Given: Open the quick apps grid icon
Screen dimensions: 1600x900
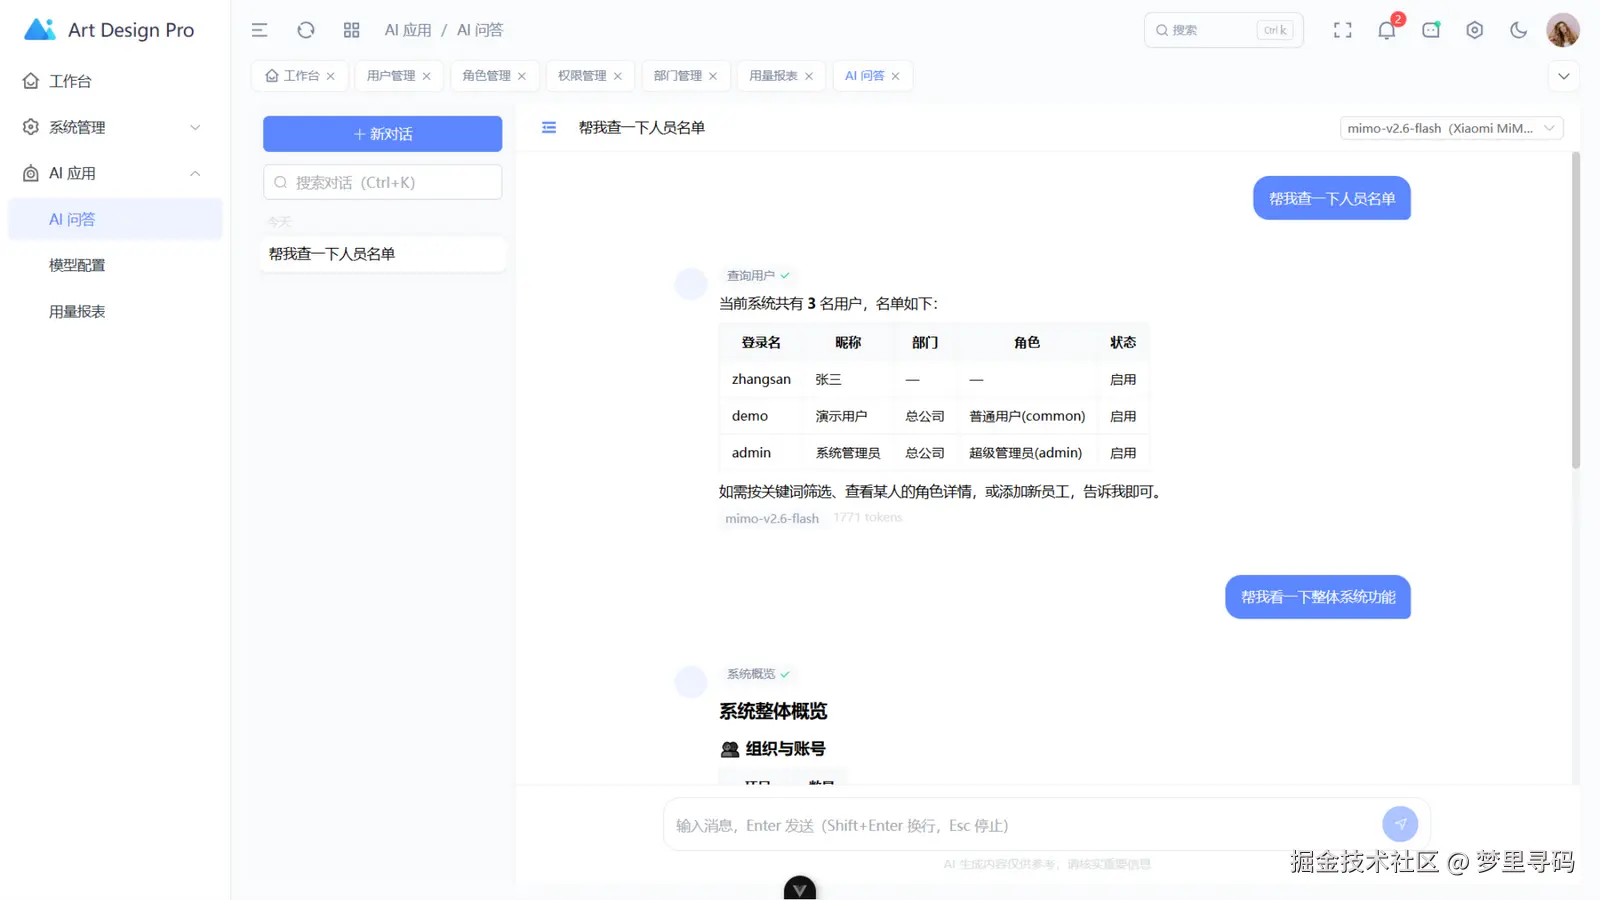Looking at the screenshot, I should tap(351, 30).
